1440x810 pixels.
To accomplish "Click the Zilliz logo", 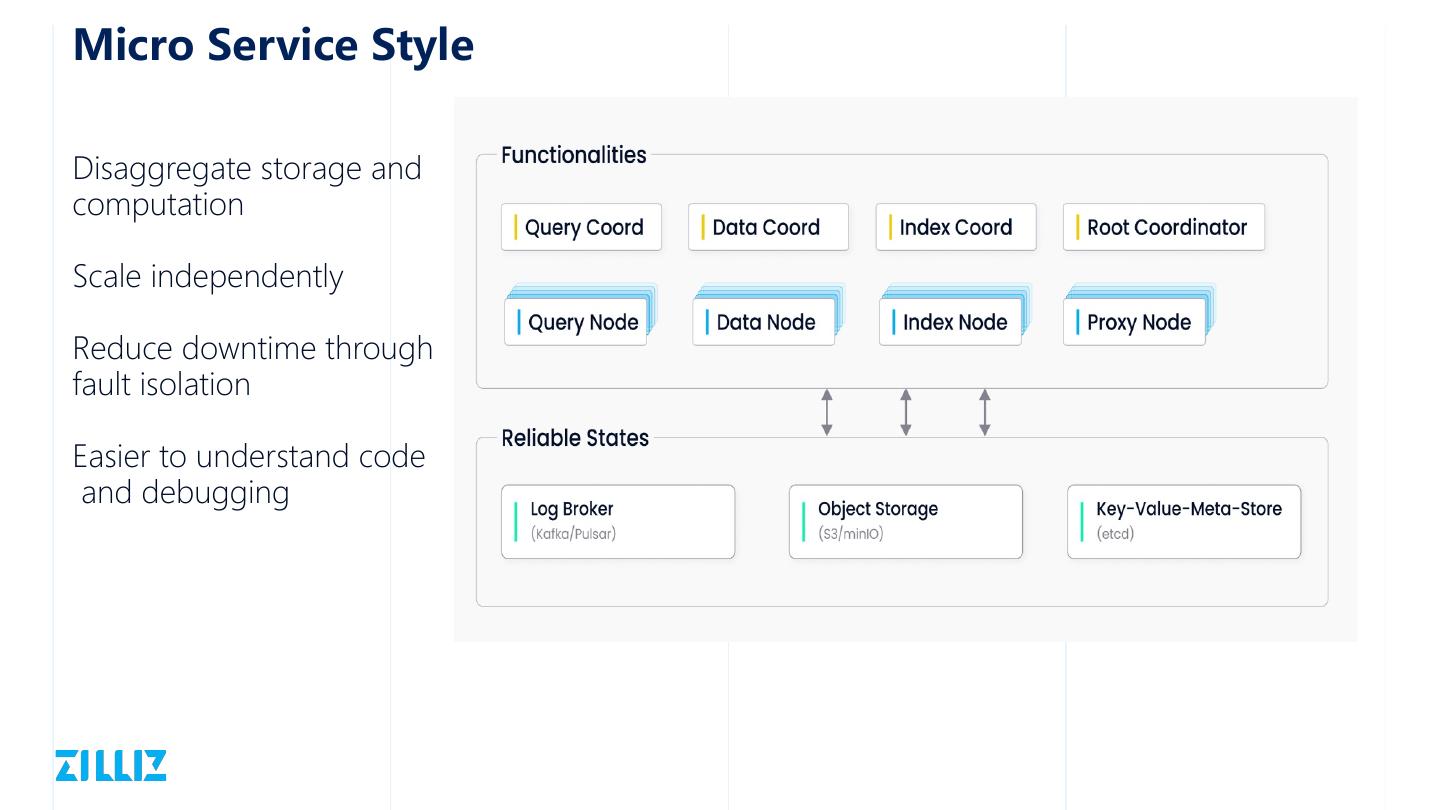I will [x=110, y=765].
